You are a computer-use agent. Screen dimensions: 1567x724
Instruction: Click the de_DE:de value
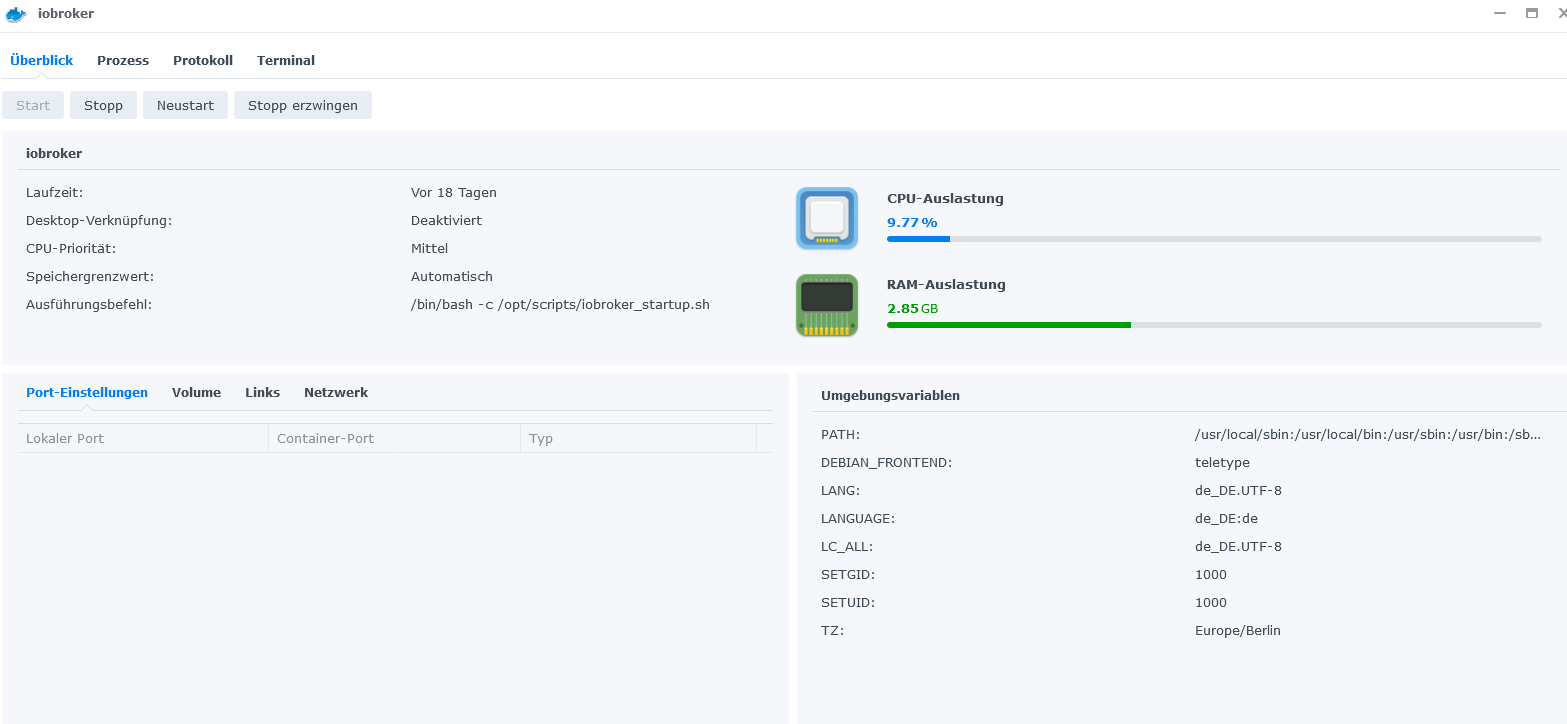[1226, 518]
